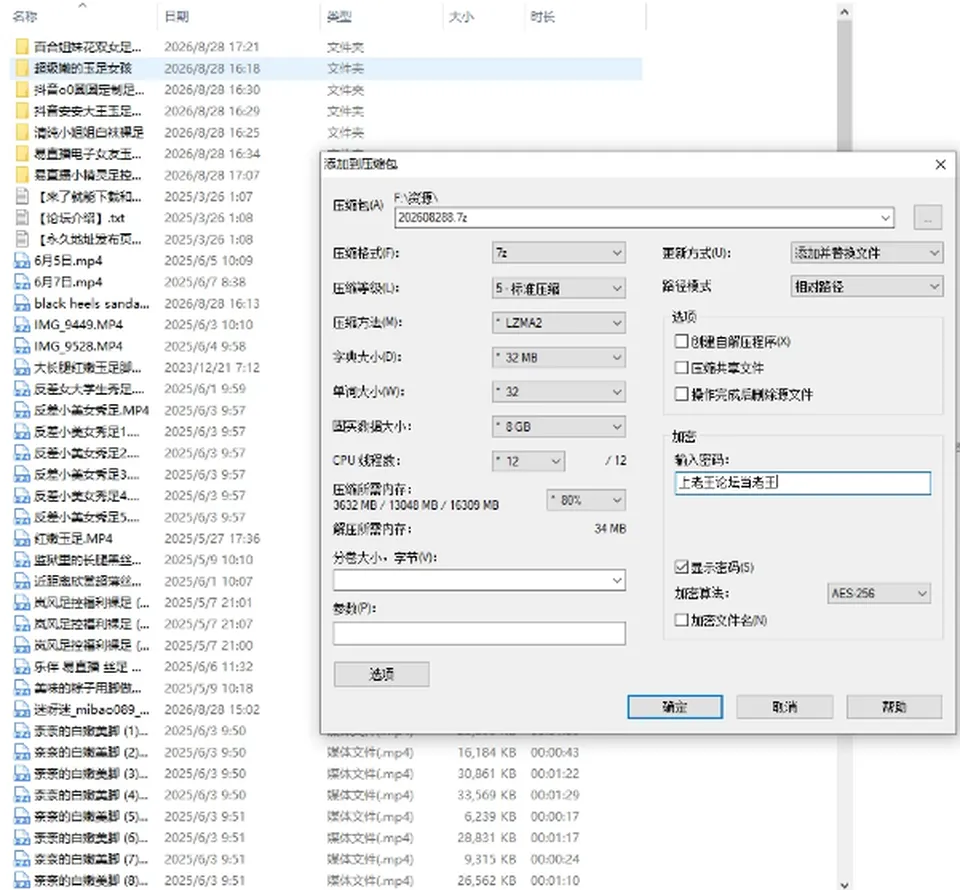Open the 压缩格式 7z dropdown
The image size is (960, 890).
(x=558, y=253)
